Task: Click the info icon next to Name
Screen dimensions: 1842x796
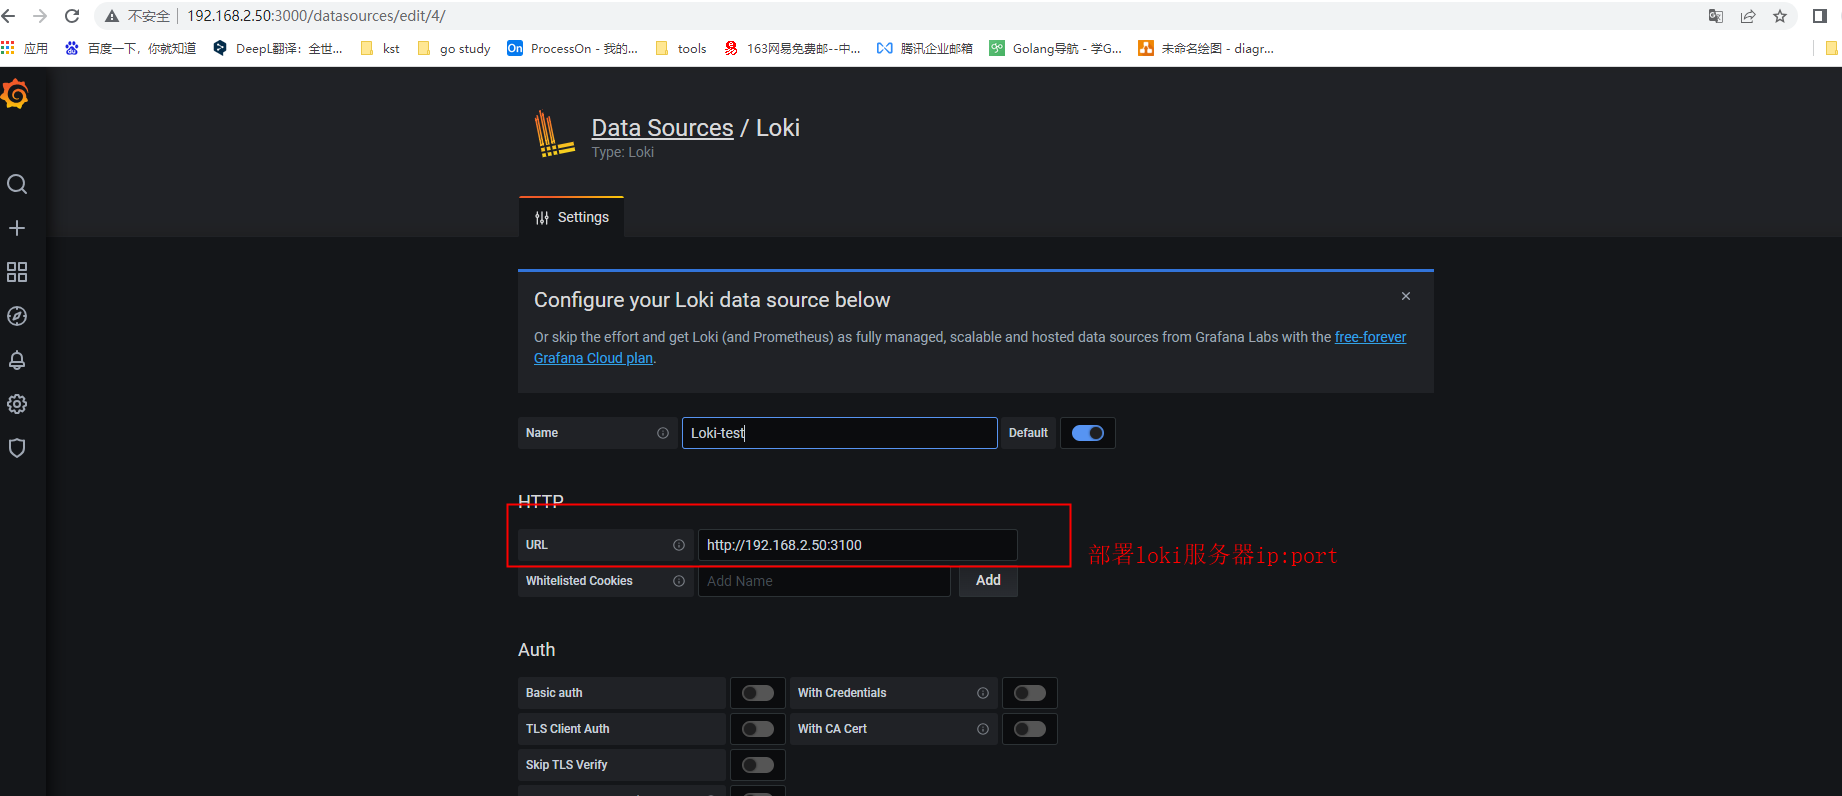Action: point(663,433)
